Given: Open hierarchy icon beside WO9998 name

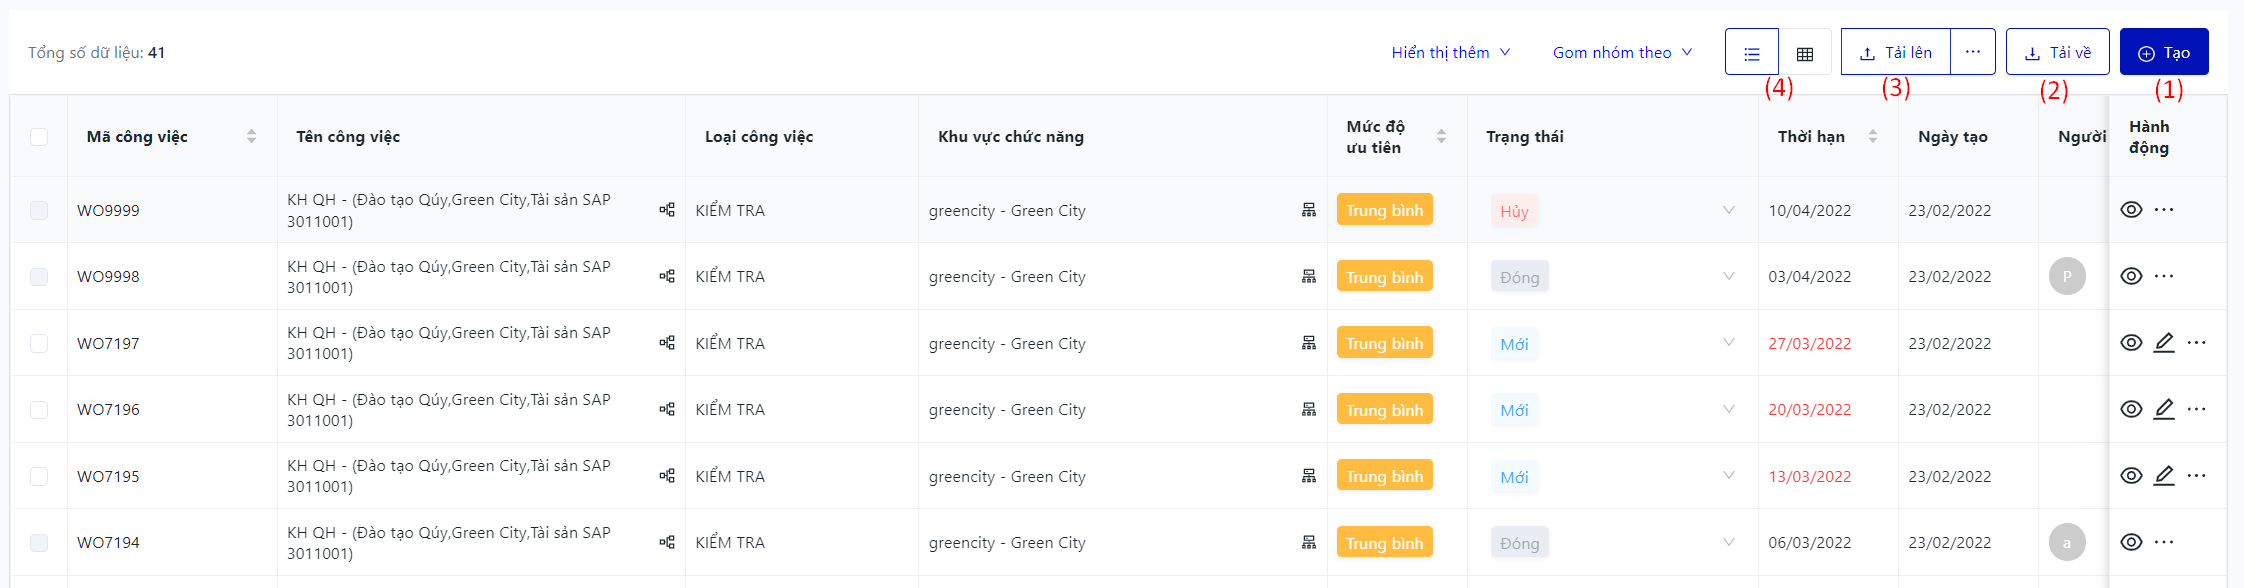Looking at the screenshot, I should [667, 276].
